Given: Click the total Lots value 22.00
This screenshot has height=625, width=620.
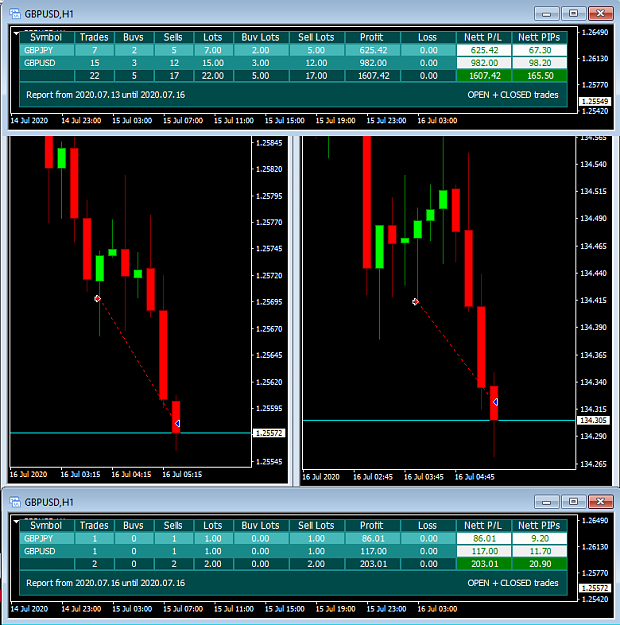Looking at the screenshot, I should point(213,76).
